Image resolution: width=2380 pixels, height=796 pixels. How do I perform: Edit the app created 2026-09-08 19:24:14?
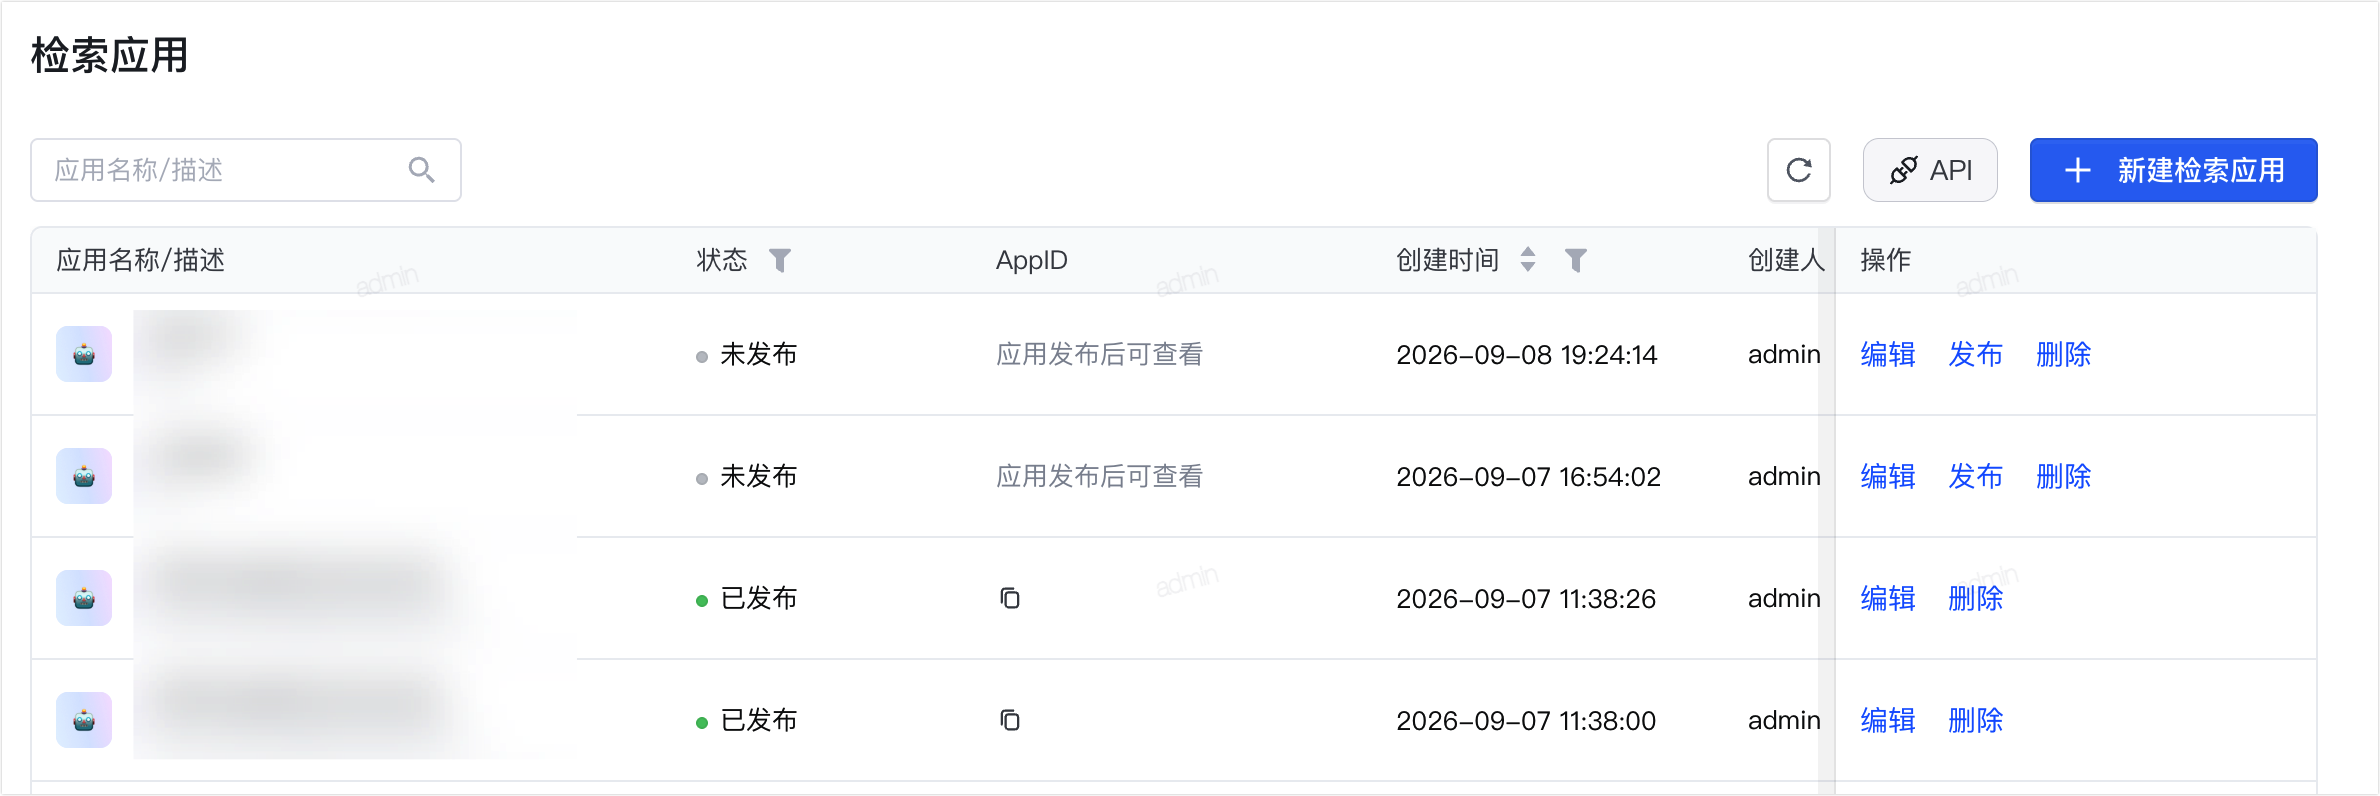[1888, 354]
